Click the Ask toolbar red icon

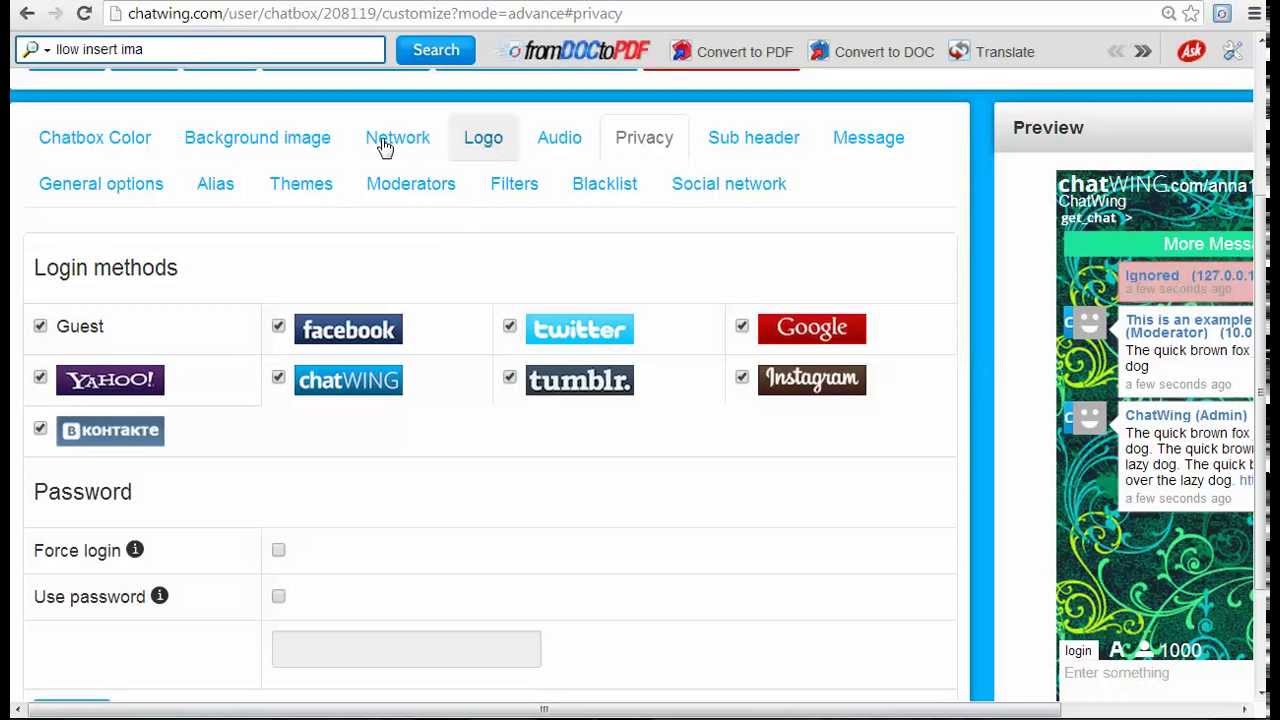tap(1191, 50)
